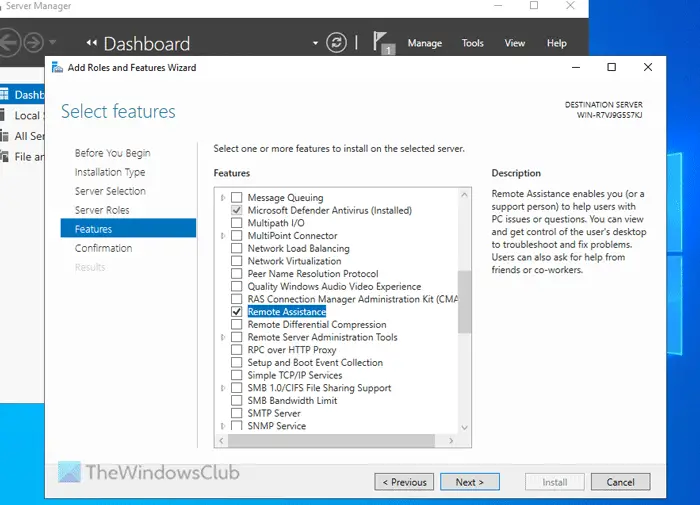Go to Installation Type step
Screen dimensions: 700x505
click(x=110, y=172)
